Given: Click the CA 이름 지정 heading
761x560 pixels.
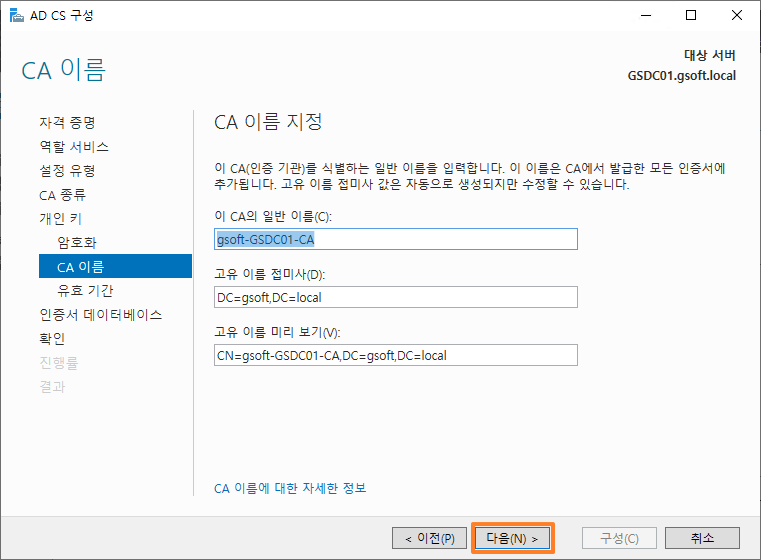Looking at the screenshot, I should (x=268, y=122).
